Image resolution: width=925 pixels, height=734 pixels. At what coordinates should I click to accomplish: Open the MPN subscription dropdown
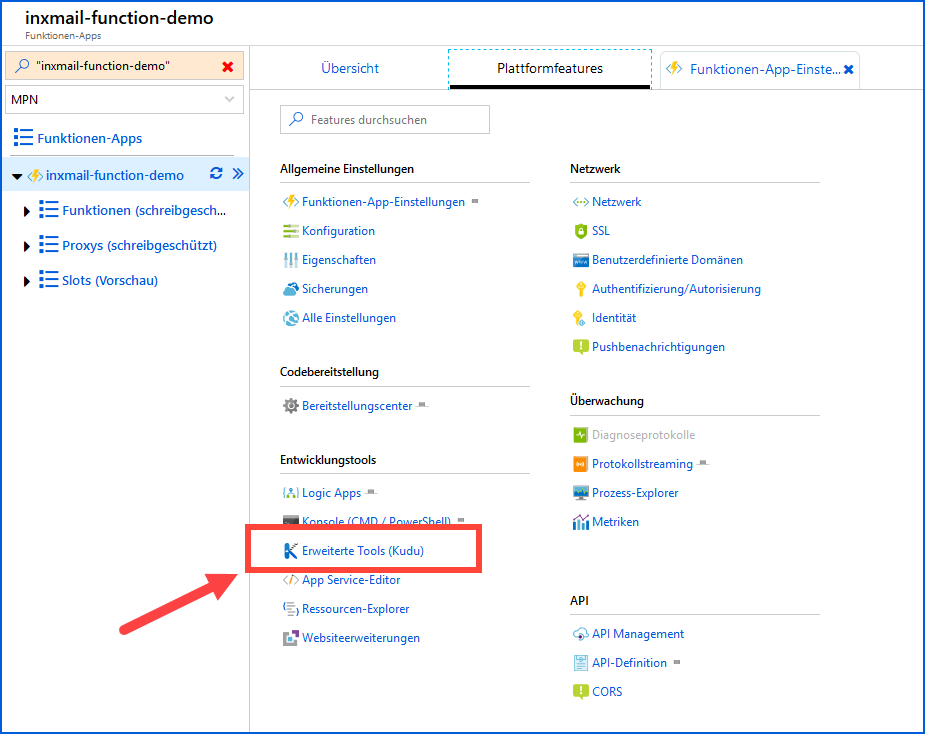point(124,100)
